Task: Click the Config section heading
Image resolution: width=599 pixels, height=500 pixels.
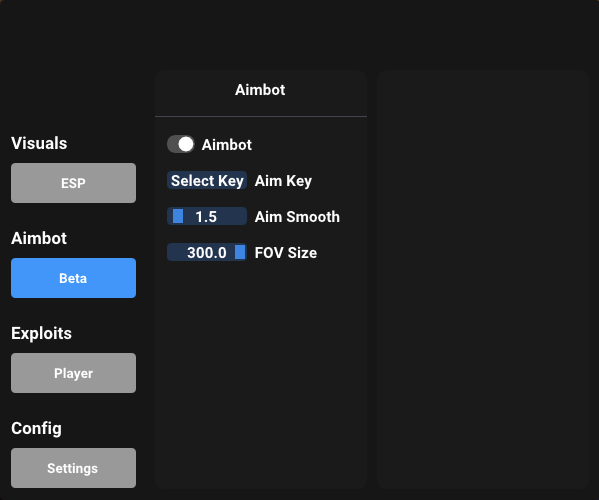Action: click(36, 429)
